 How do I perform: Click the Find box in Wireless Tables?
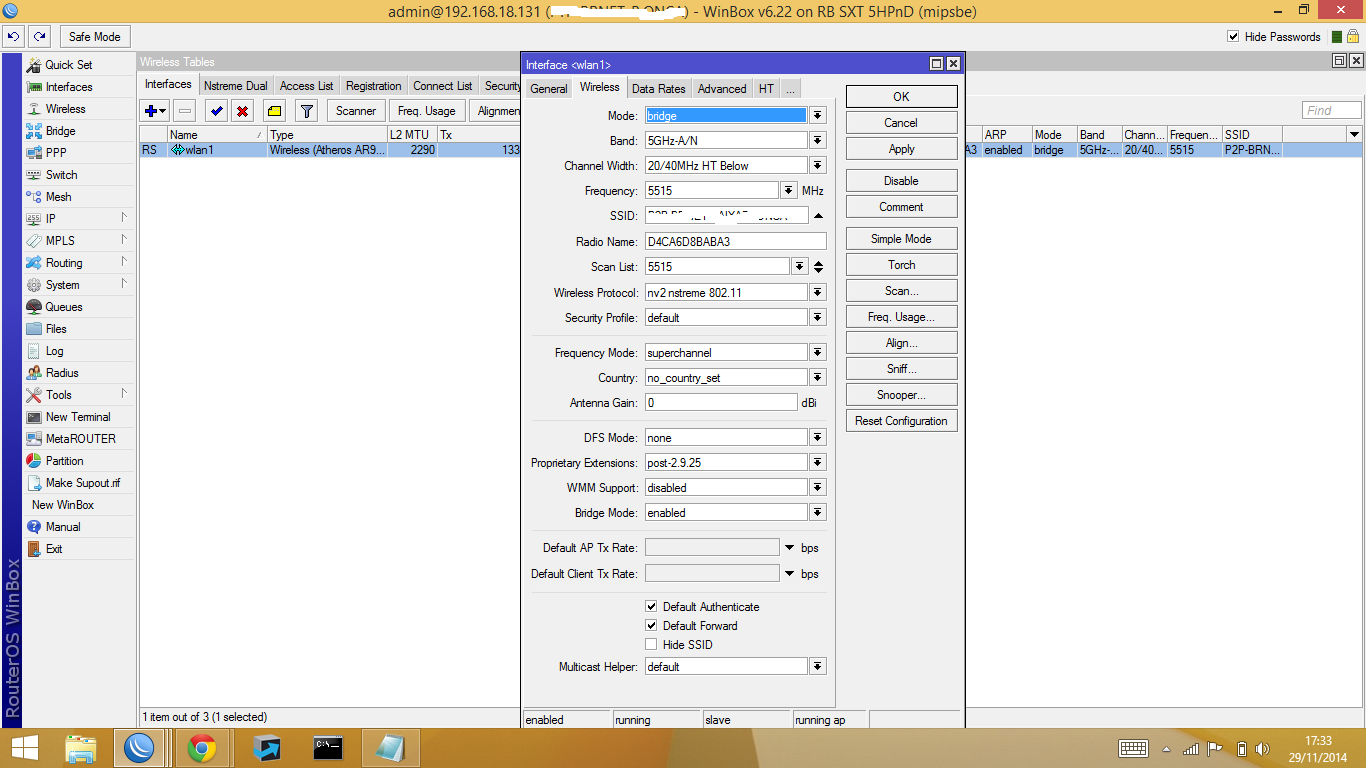[x=1332, y=110]
